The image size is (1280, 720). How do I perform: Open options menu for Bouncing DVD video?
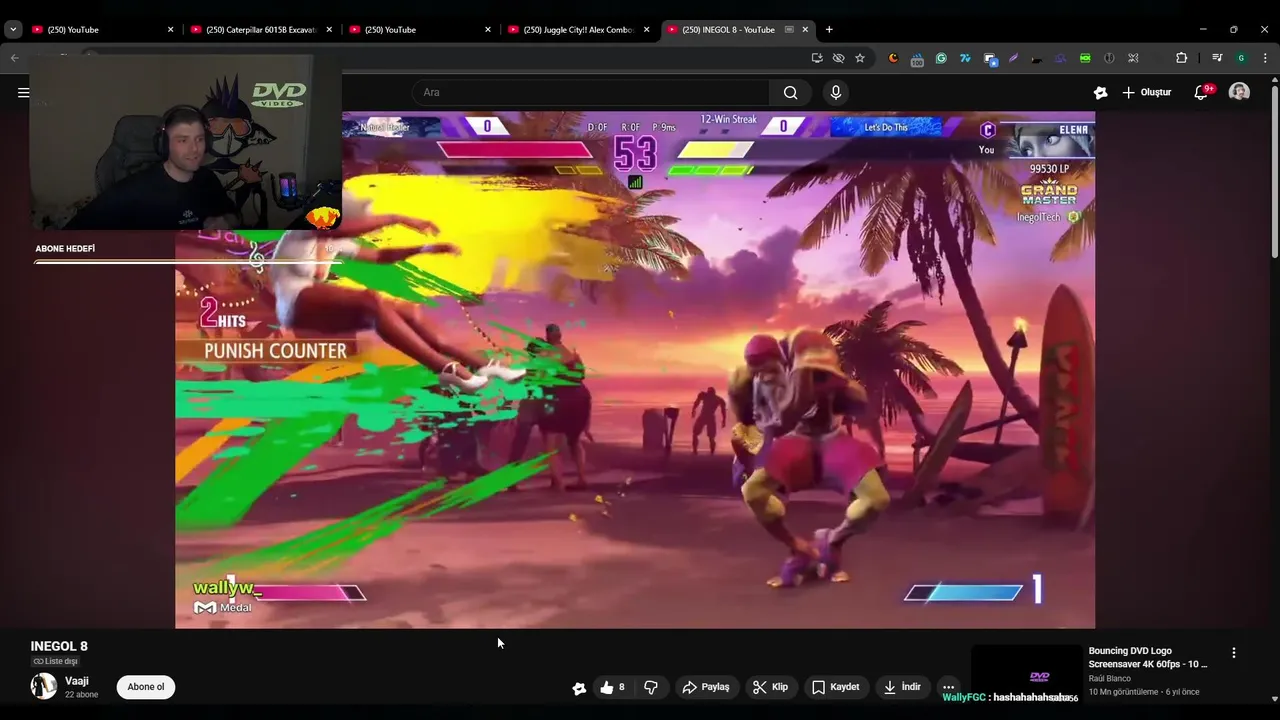coord(1234,652)
